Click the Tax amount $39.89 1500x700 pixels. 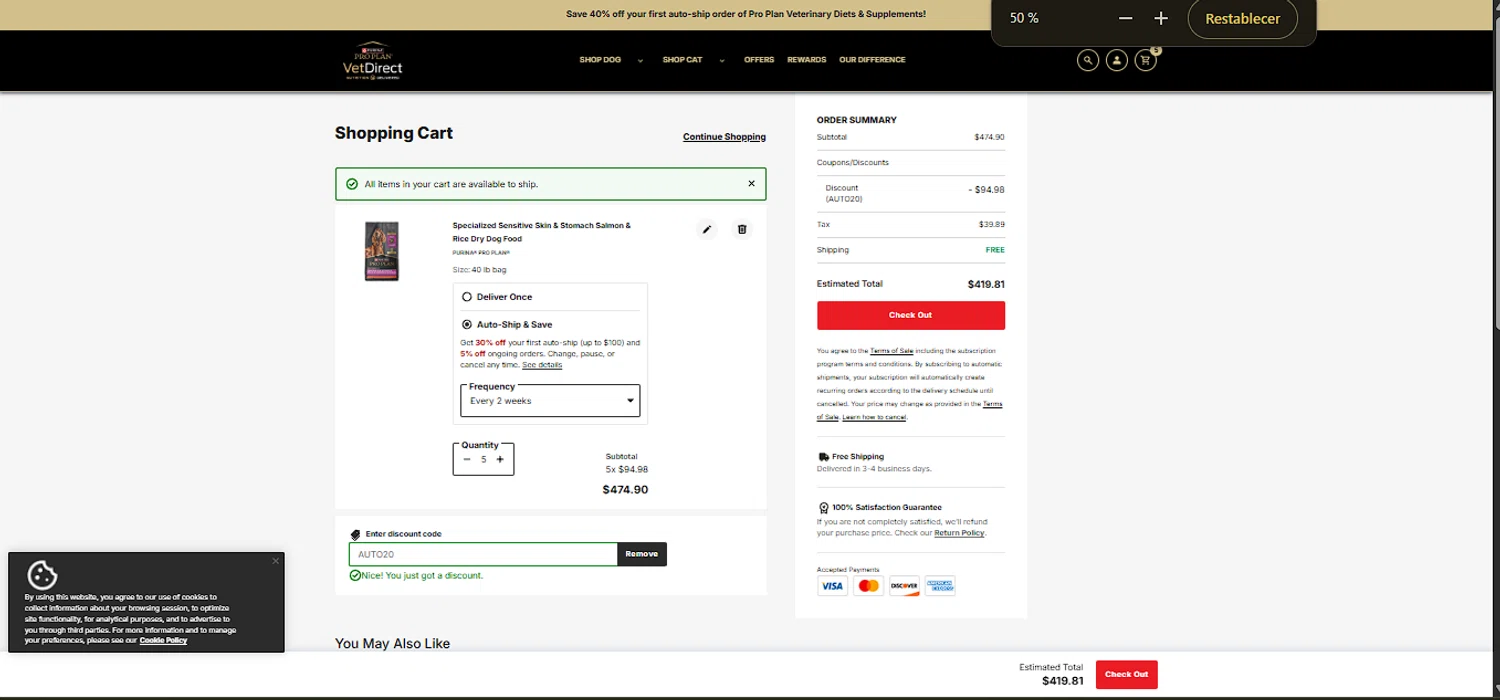click(x=992, y=225)
